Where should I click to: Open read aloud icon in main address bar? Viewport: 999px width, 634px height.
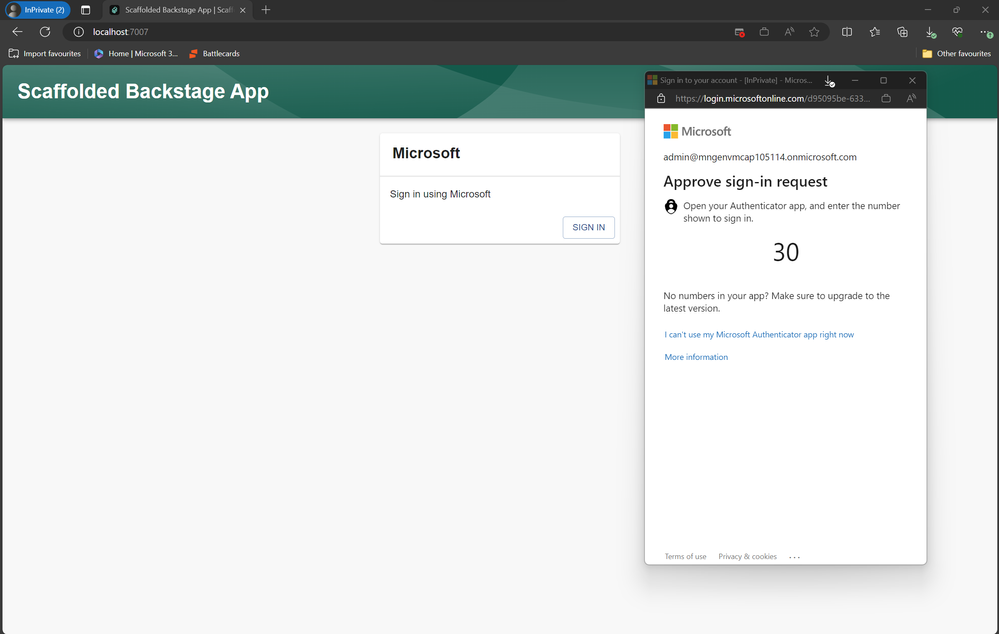[x=789, y=32]
